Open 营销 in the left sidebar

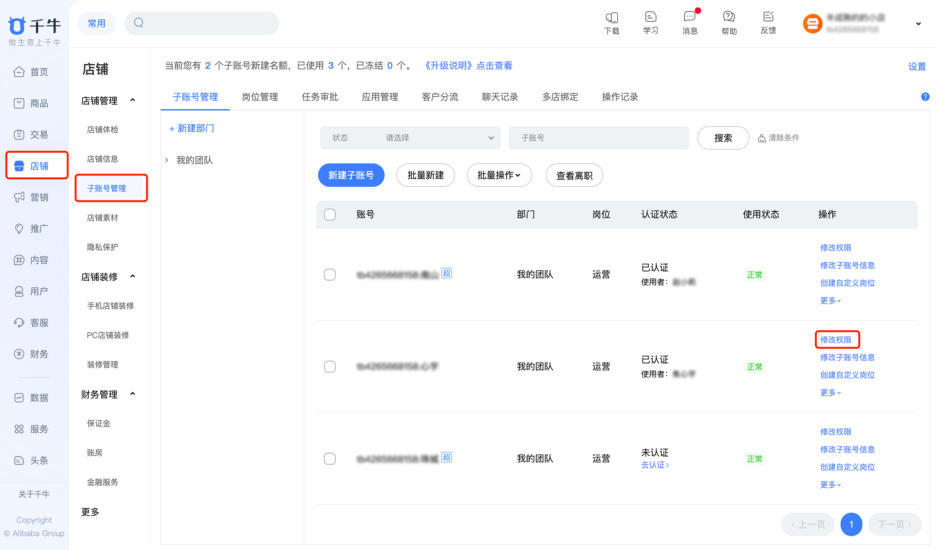(x=30, y=197)
